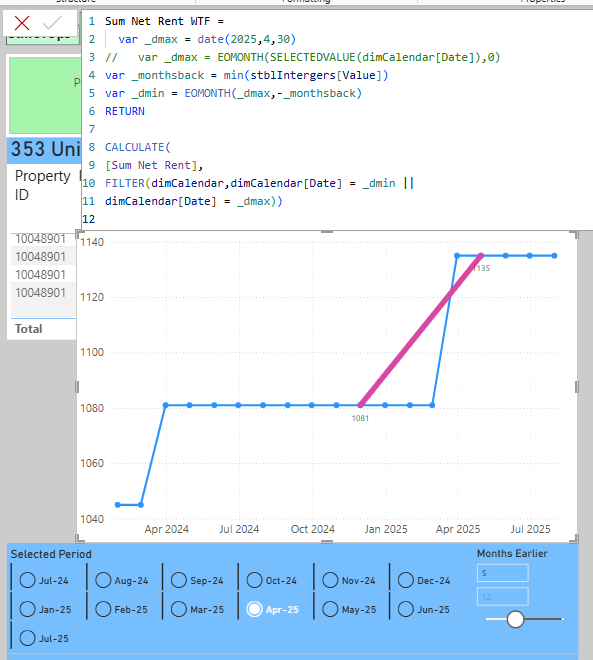Select the Aug-24 period radio button
This screenshot has width=593, height=660.
103,580
